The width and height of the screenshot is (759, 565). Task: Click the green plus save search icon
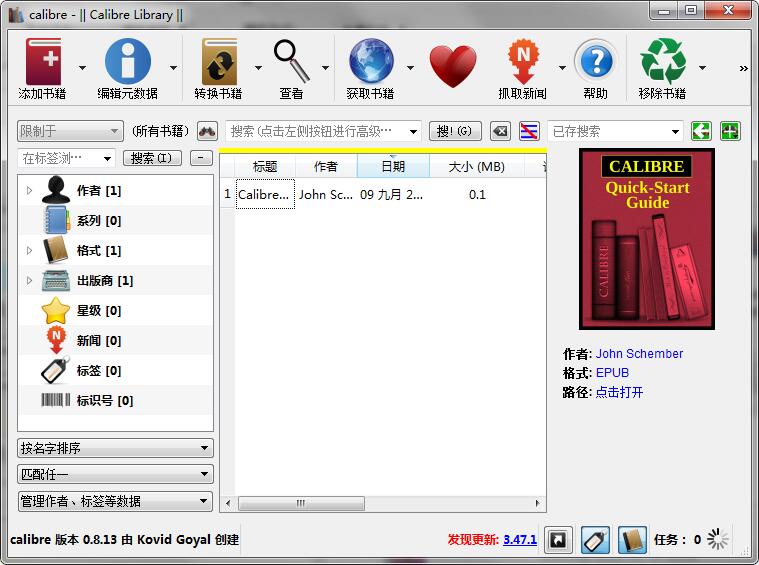[x=730, y=131]
